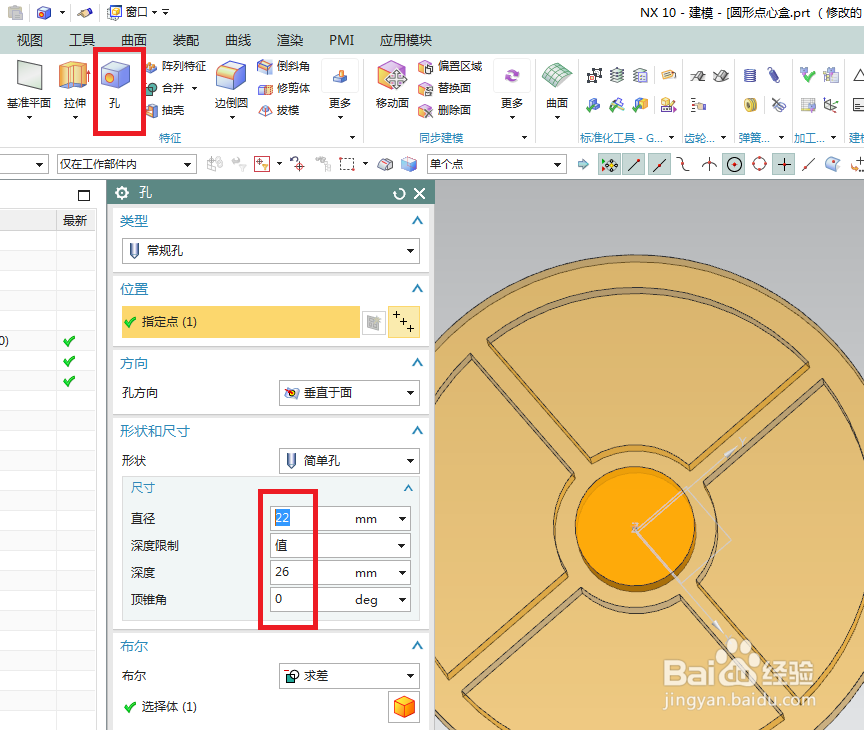
Task: Collapse the 方向 section
Action: tap(417, 363)
